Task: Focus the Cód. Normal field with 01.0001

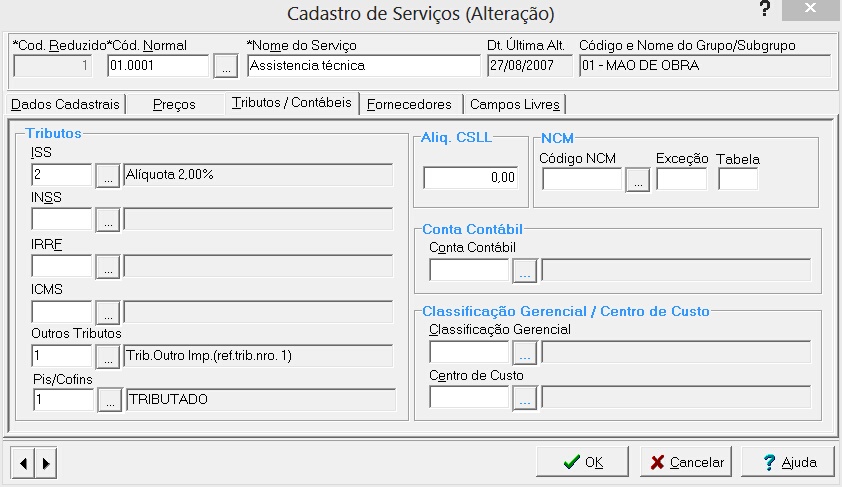Action: (158, 66)
